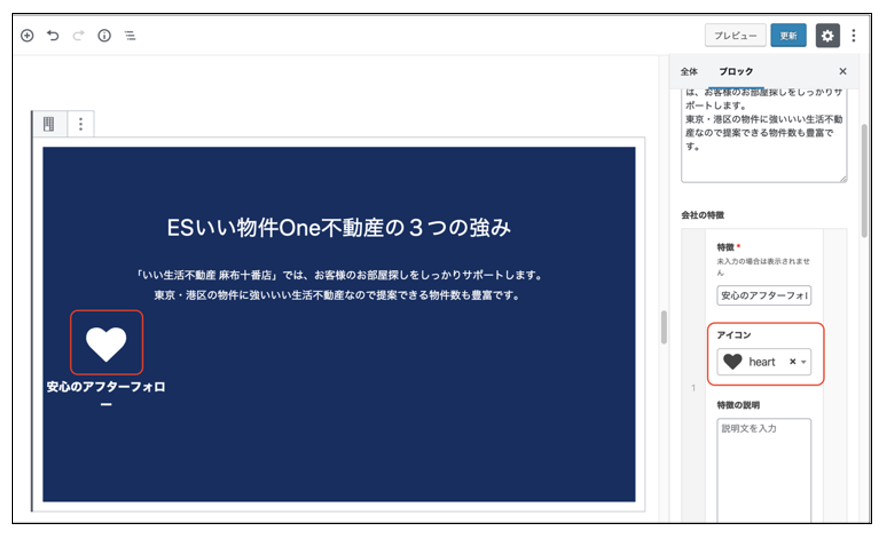
Task: Toggle the settings gear panel
Action: 827,35
